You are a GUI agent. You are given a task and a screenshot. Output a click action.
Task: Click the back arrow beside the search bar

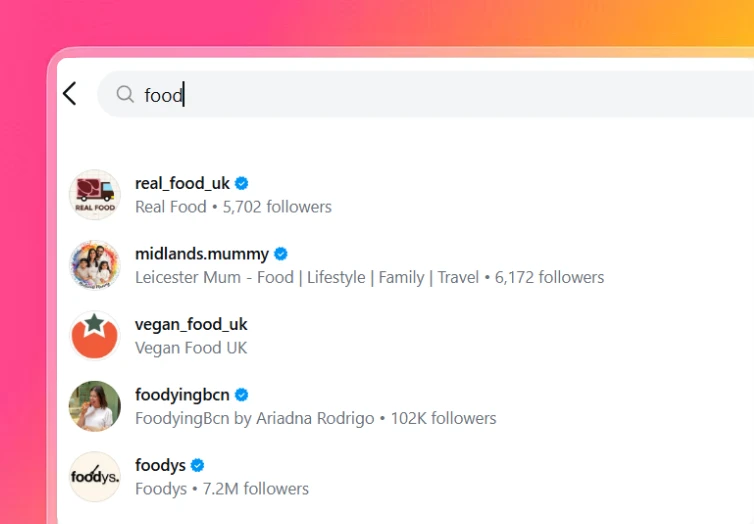coord(69,94)
